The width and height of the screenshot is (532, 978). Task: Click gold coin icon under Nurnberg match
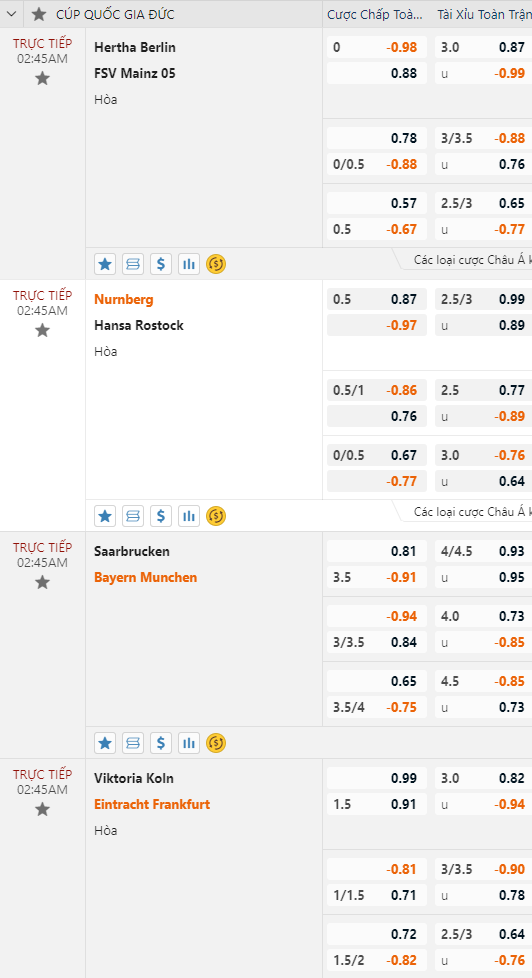[x=216, y=516]
